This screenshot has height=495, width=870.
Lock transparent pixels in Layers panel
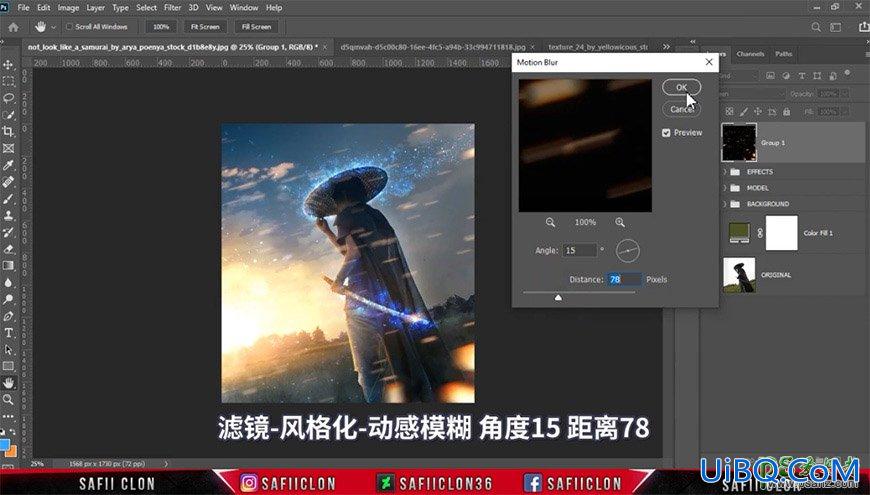(730, 112)
